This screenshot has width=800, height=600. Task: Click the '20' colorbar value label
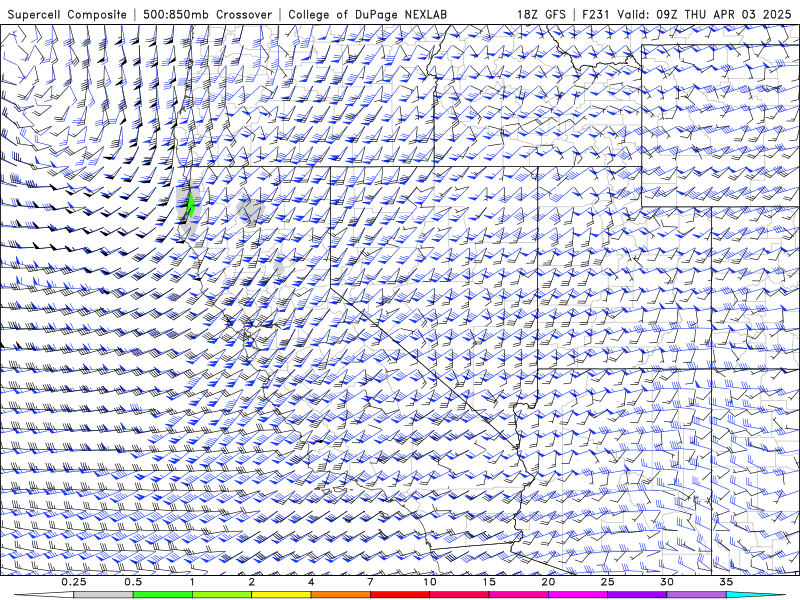tap(548, 582)
